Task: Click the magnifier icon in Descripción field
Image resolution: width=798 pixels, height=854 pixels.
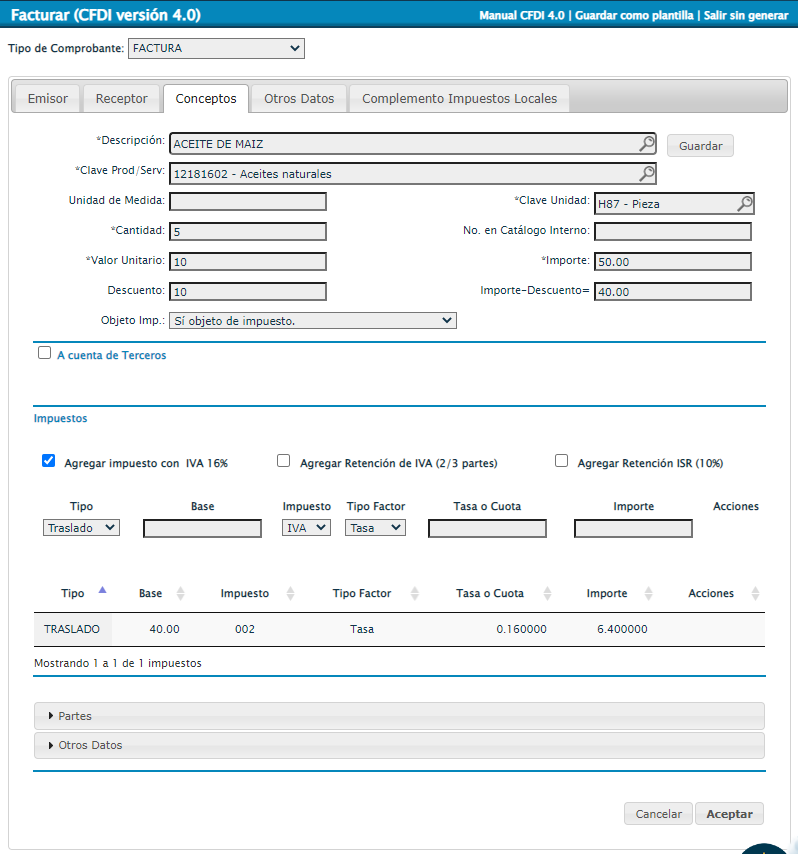Action: [646, 144]
